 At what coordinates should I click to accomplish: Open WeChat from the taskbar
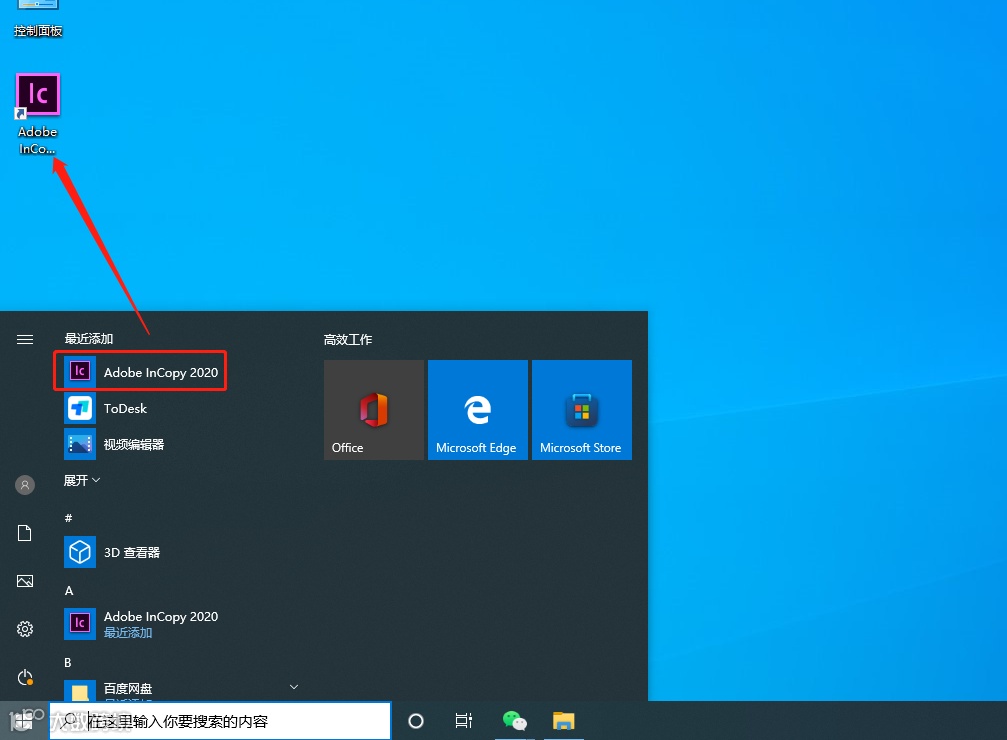pos(514,721)
